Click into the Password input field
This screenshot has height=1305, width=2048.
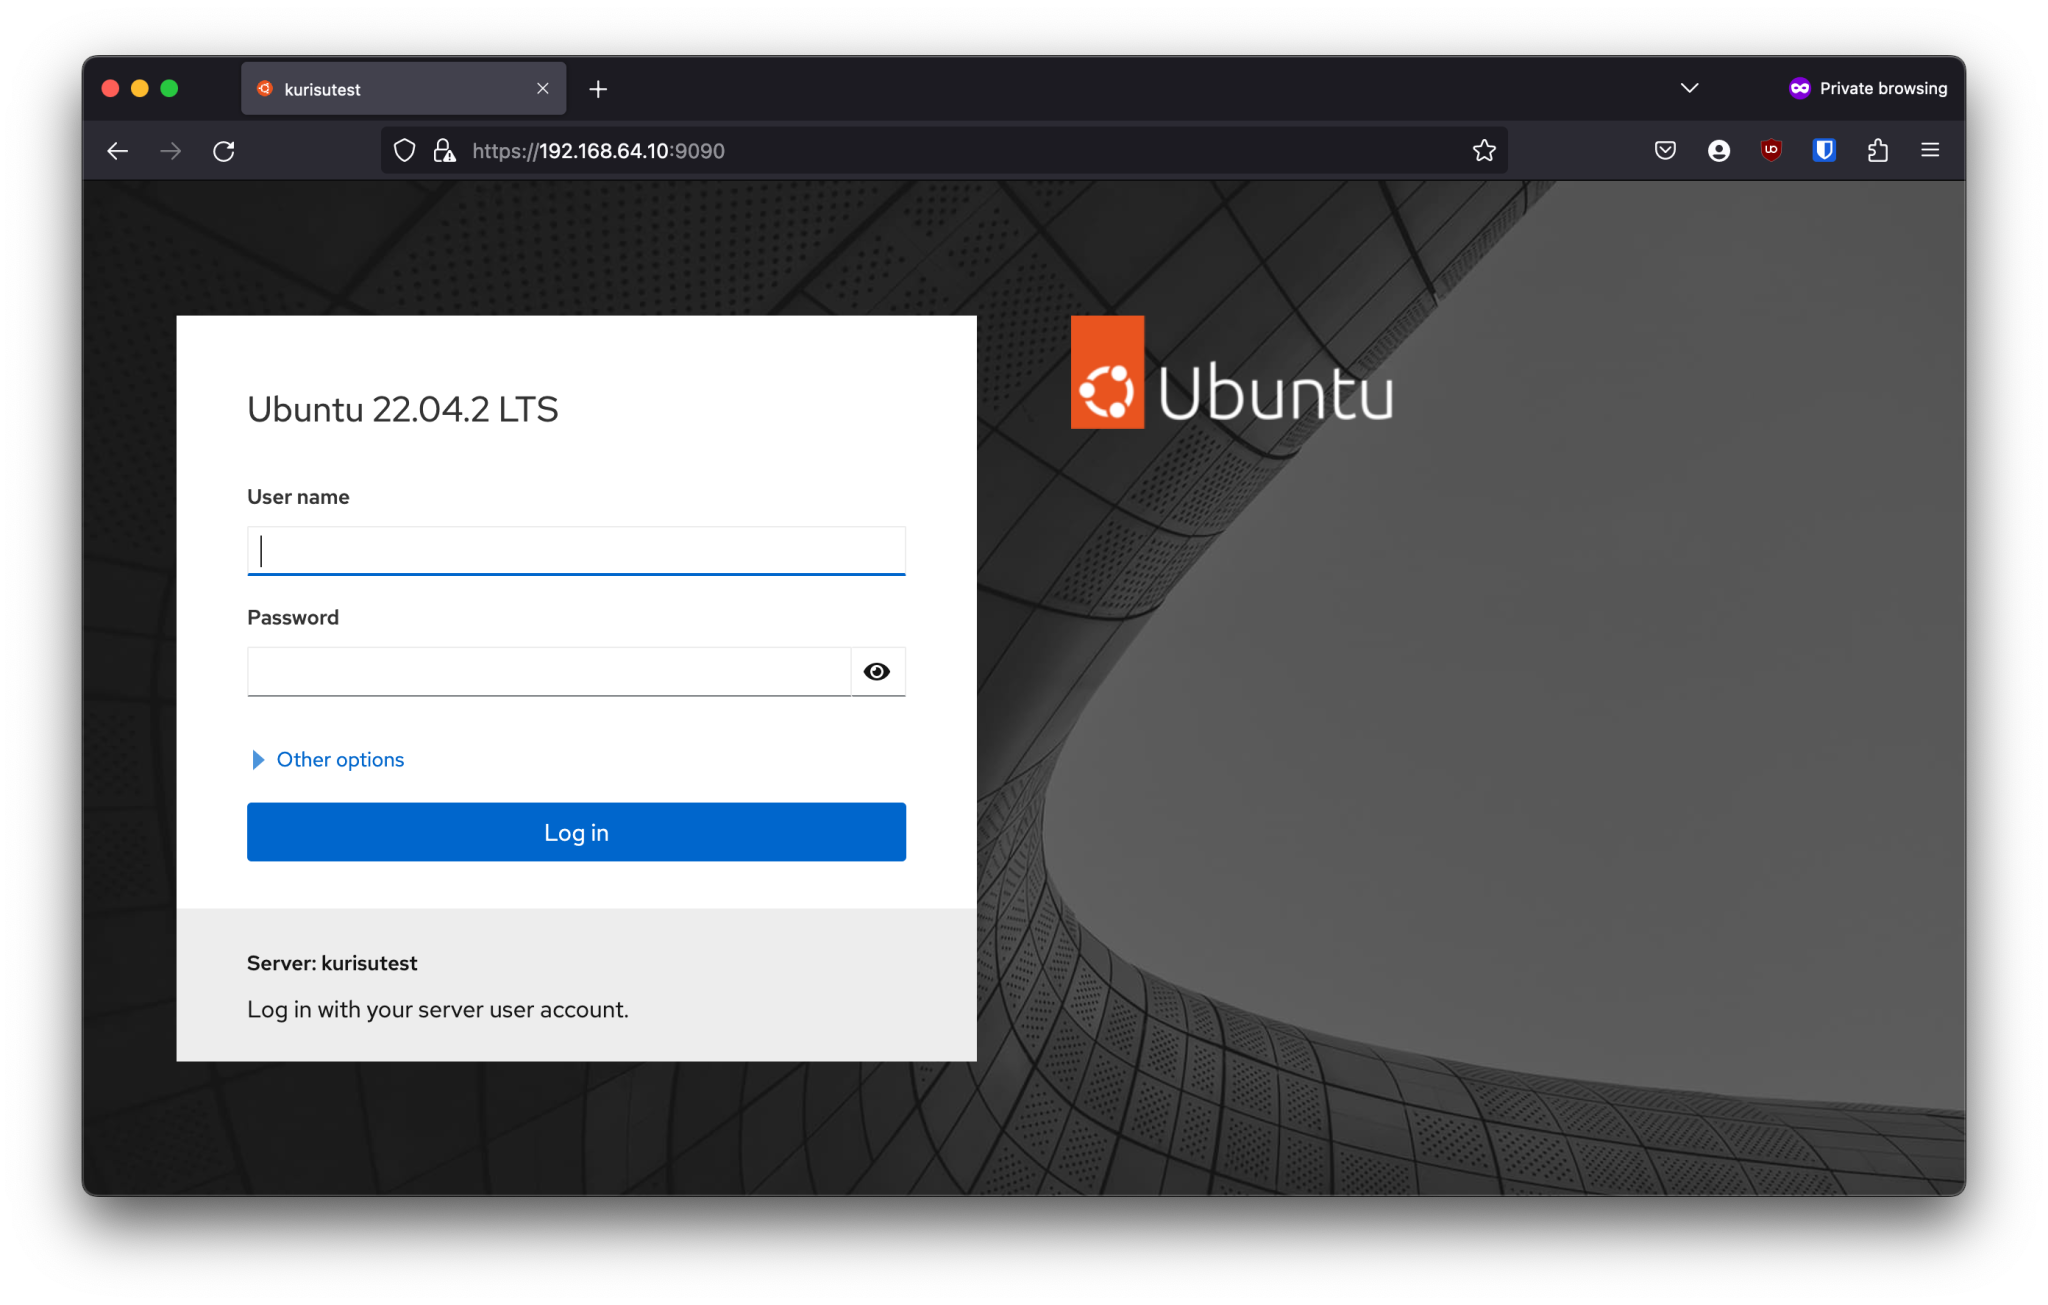(x=548, y=672)
